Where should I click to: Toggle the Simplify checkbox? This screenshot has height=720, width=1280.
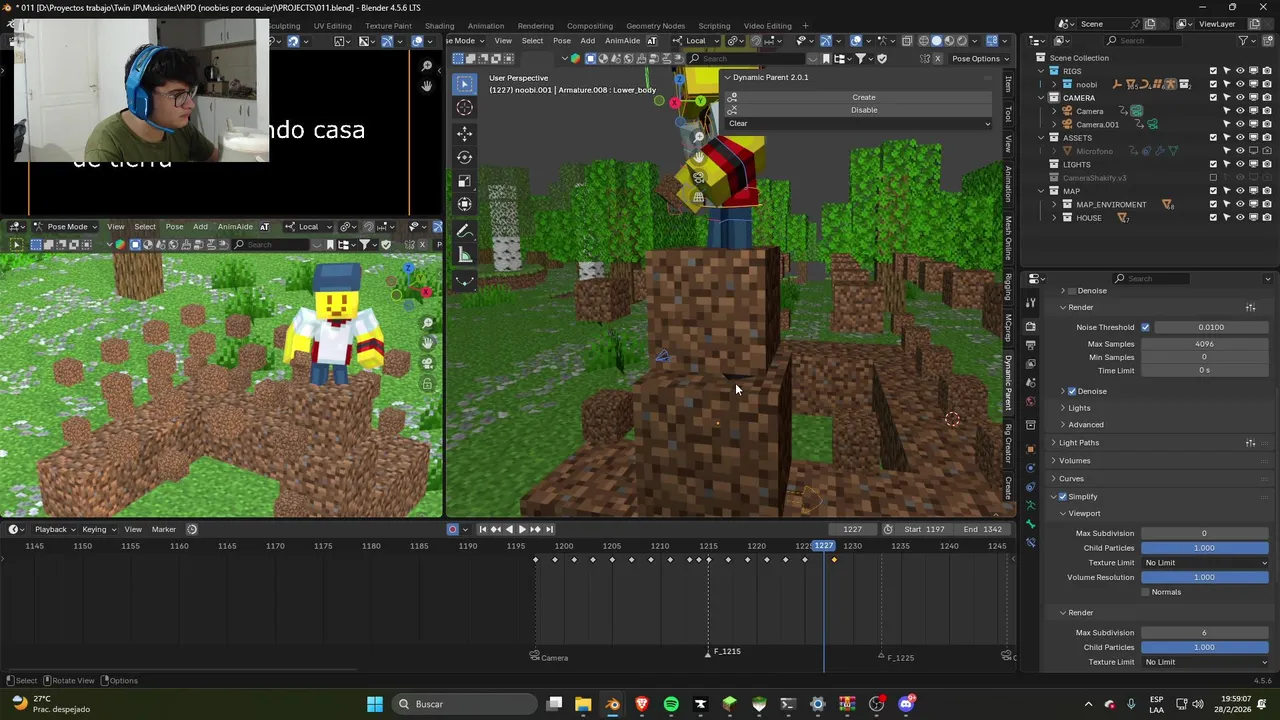pyautogui.click(x=1063, y=496)
